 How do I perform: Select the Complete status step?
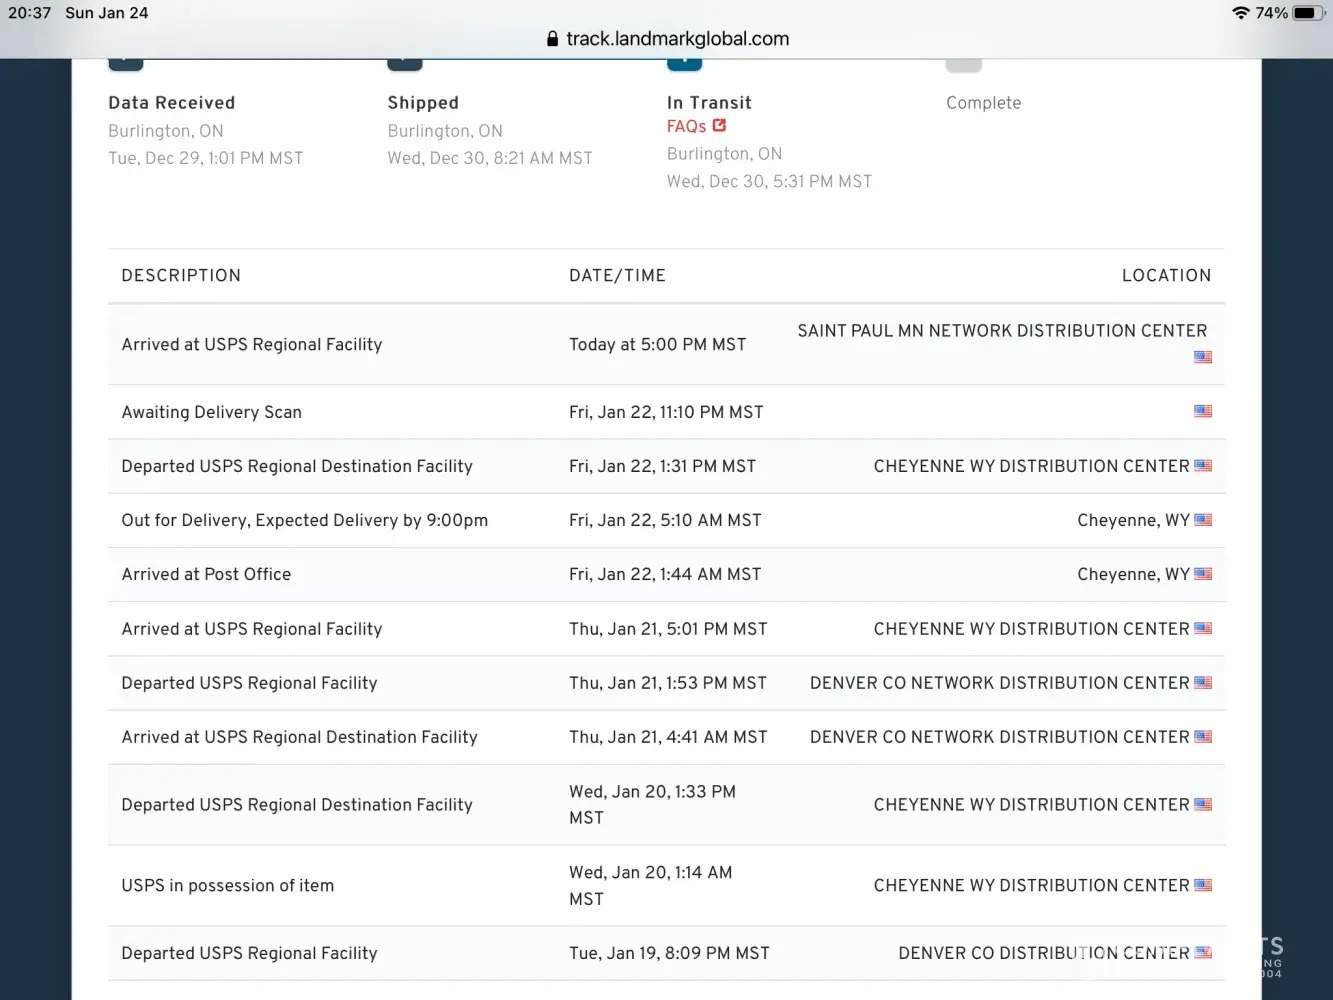(x=983, y=103)
